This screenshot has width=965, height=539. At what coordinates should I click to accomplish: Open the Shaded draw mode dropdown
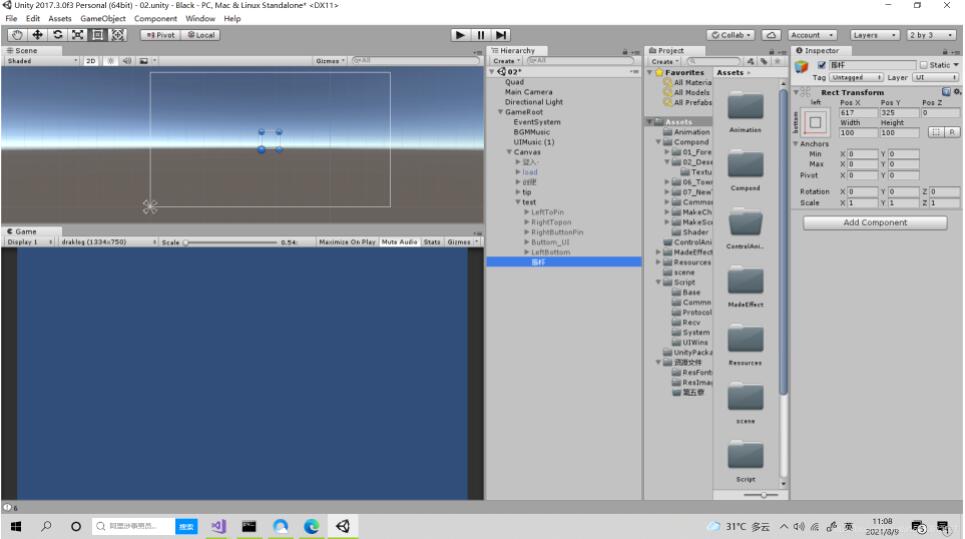point(42,61)
